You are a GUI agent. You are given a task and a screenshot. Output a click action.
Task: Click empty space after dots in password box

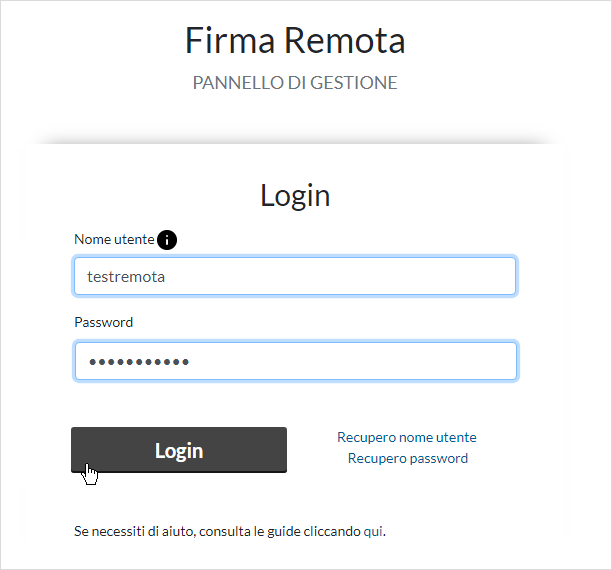click(351, 362)
